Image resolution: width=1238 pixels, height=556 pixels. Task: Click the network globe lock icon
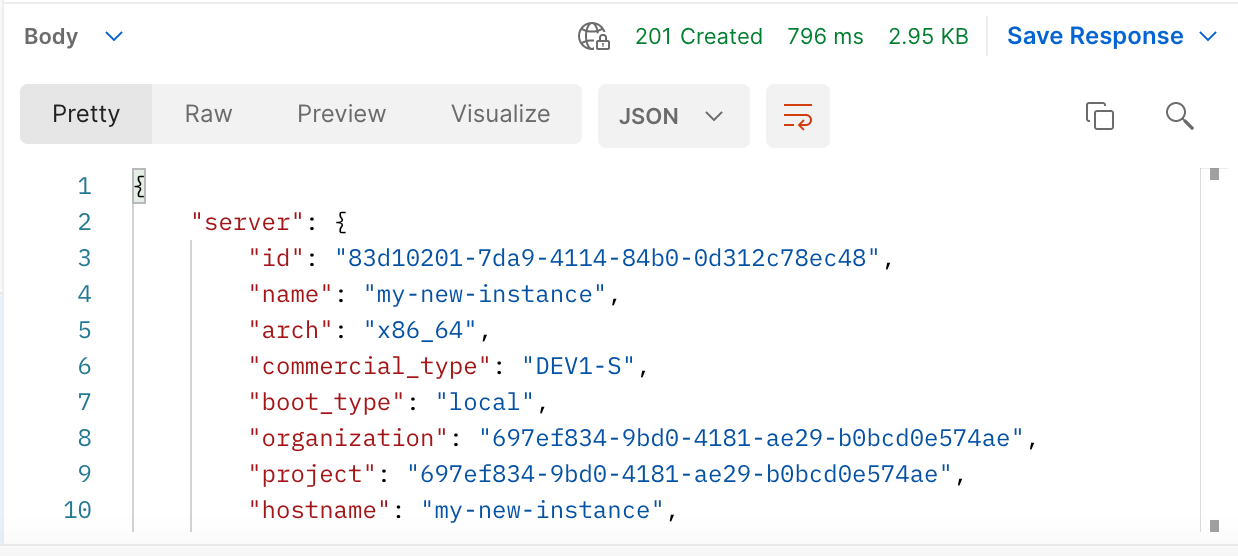593,37
